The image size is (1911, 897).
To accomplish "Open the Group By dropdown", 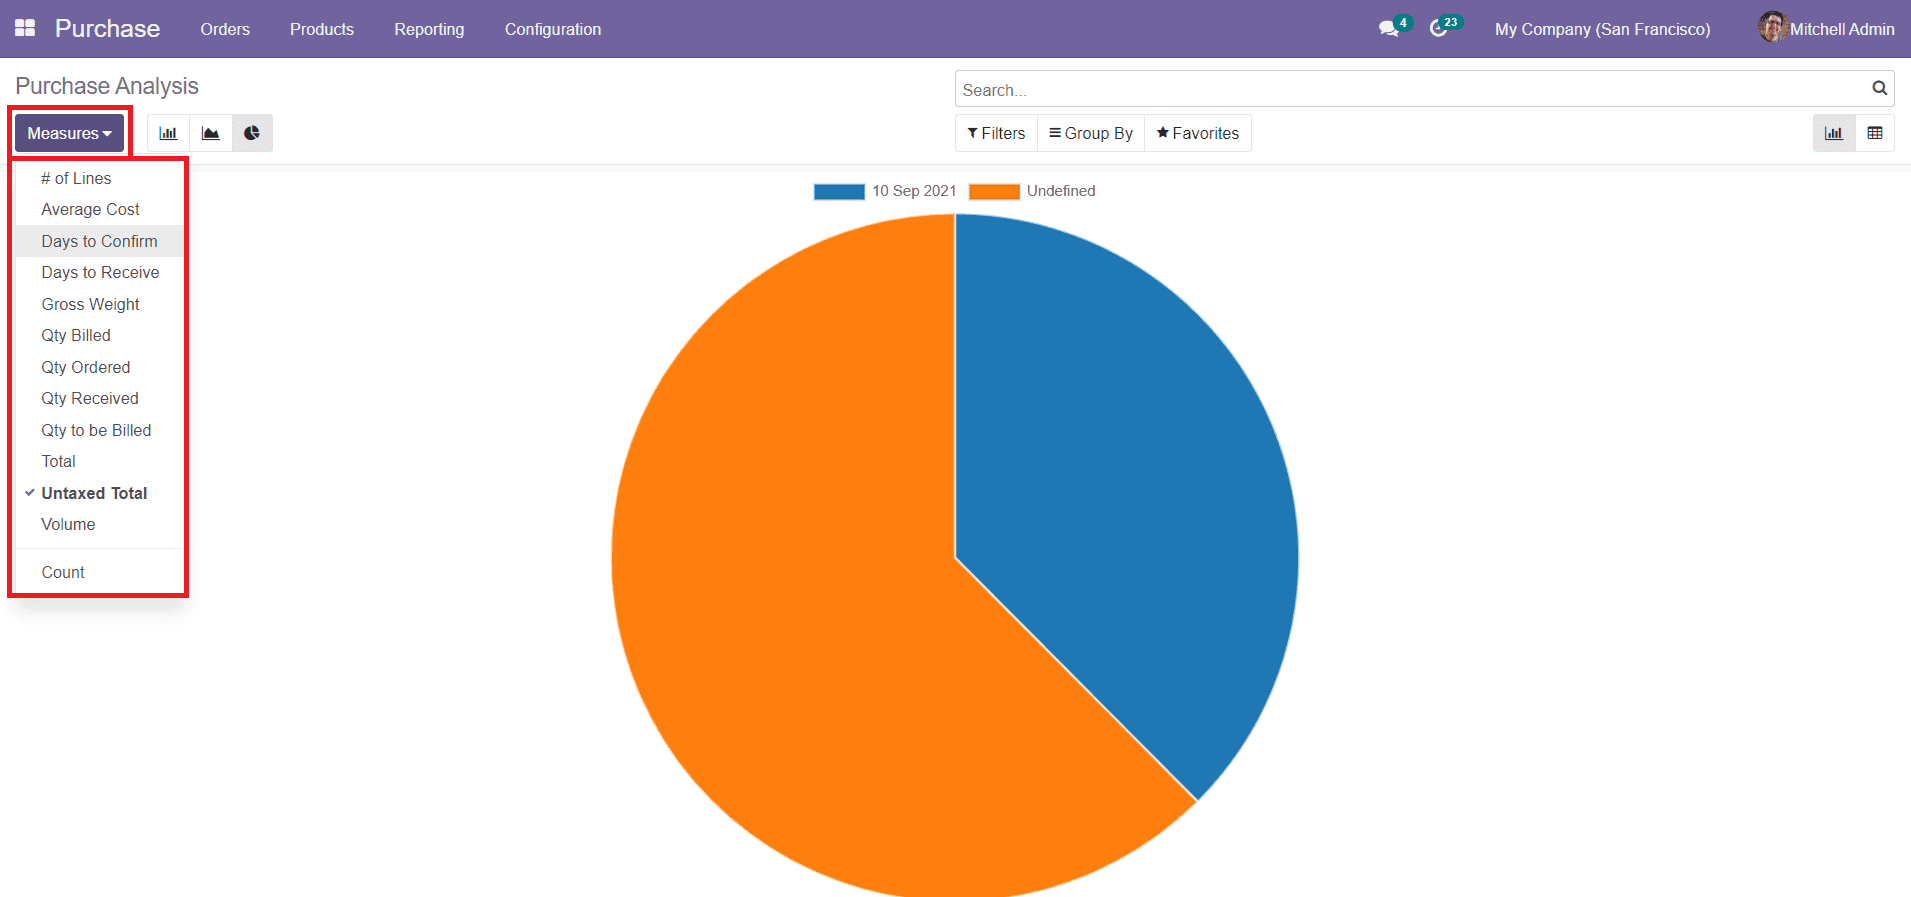I will 1090,133.
